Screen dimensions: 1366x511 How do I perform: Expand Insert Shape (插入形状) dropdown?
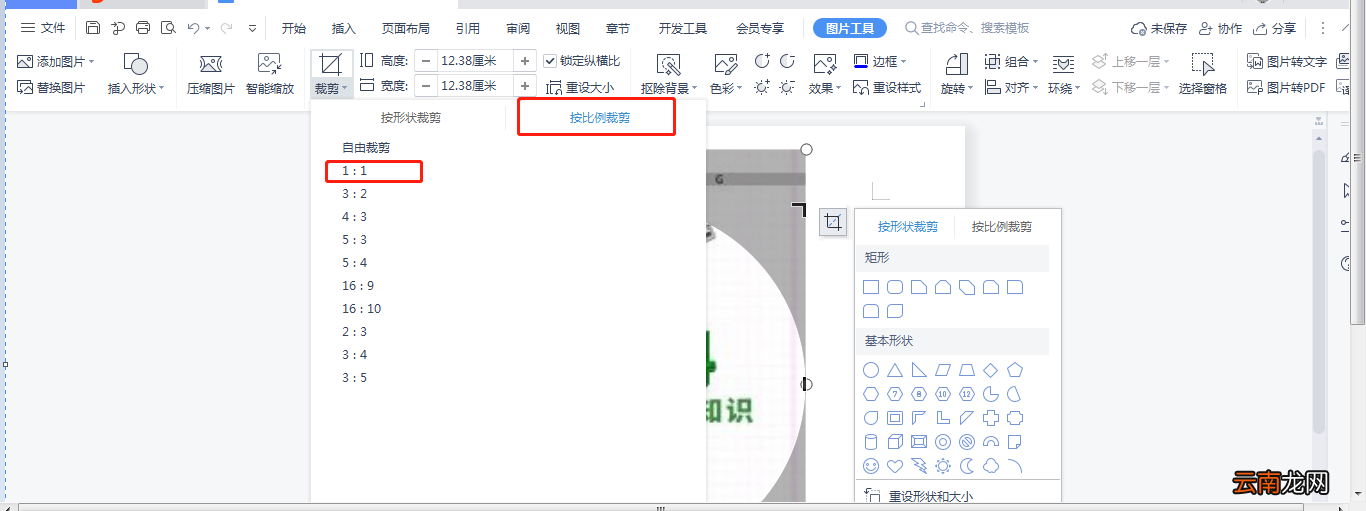point(162,89)
